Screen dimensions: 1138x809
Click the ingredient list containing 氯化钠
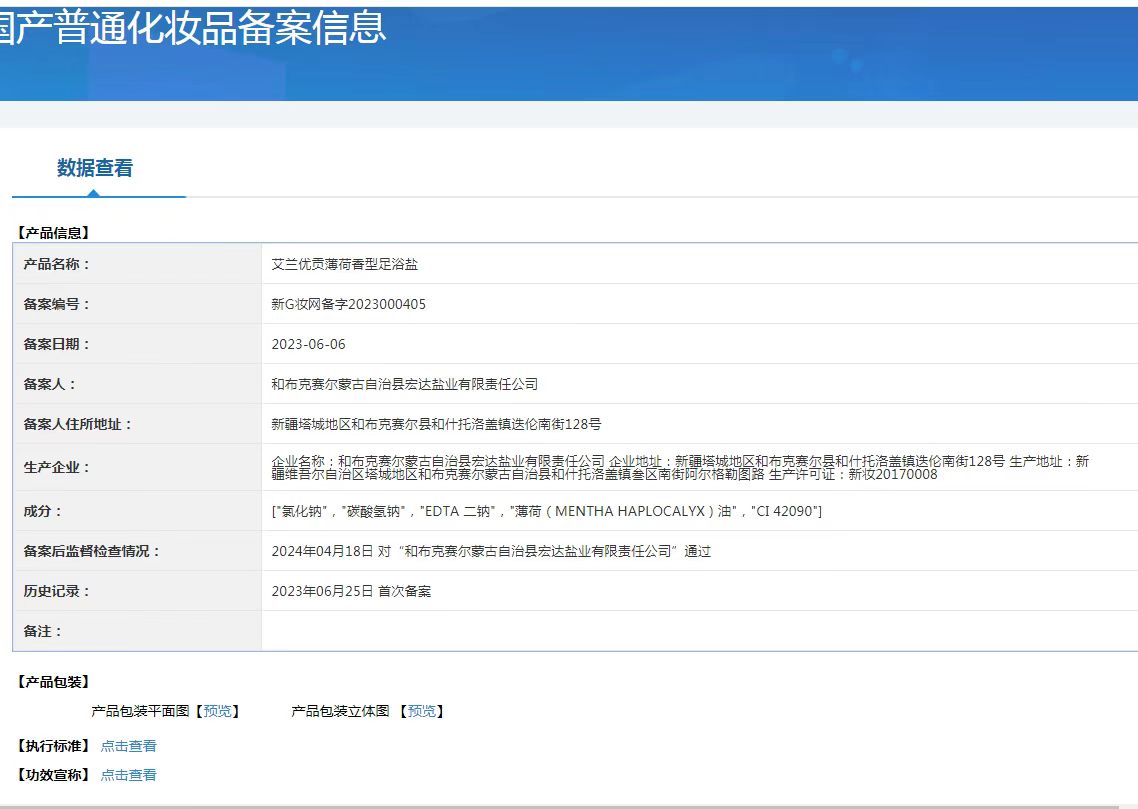coord(546,511)
